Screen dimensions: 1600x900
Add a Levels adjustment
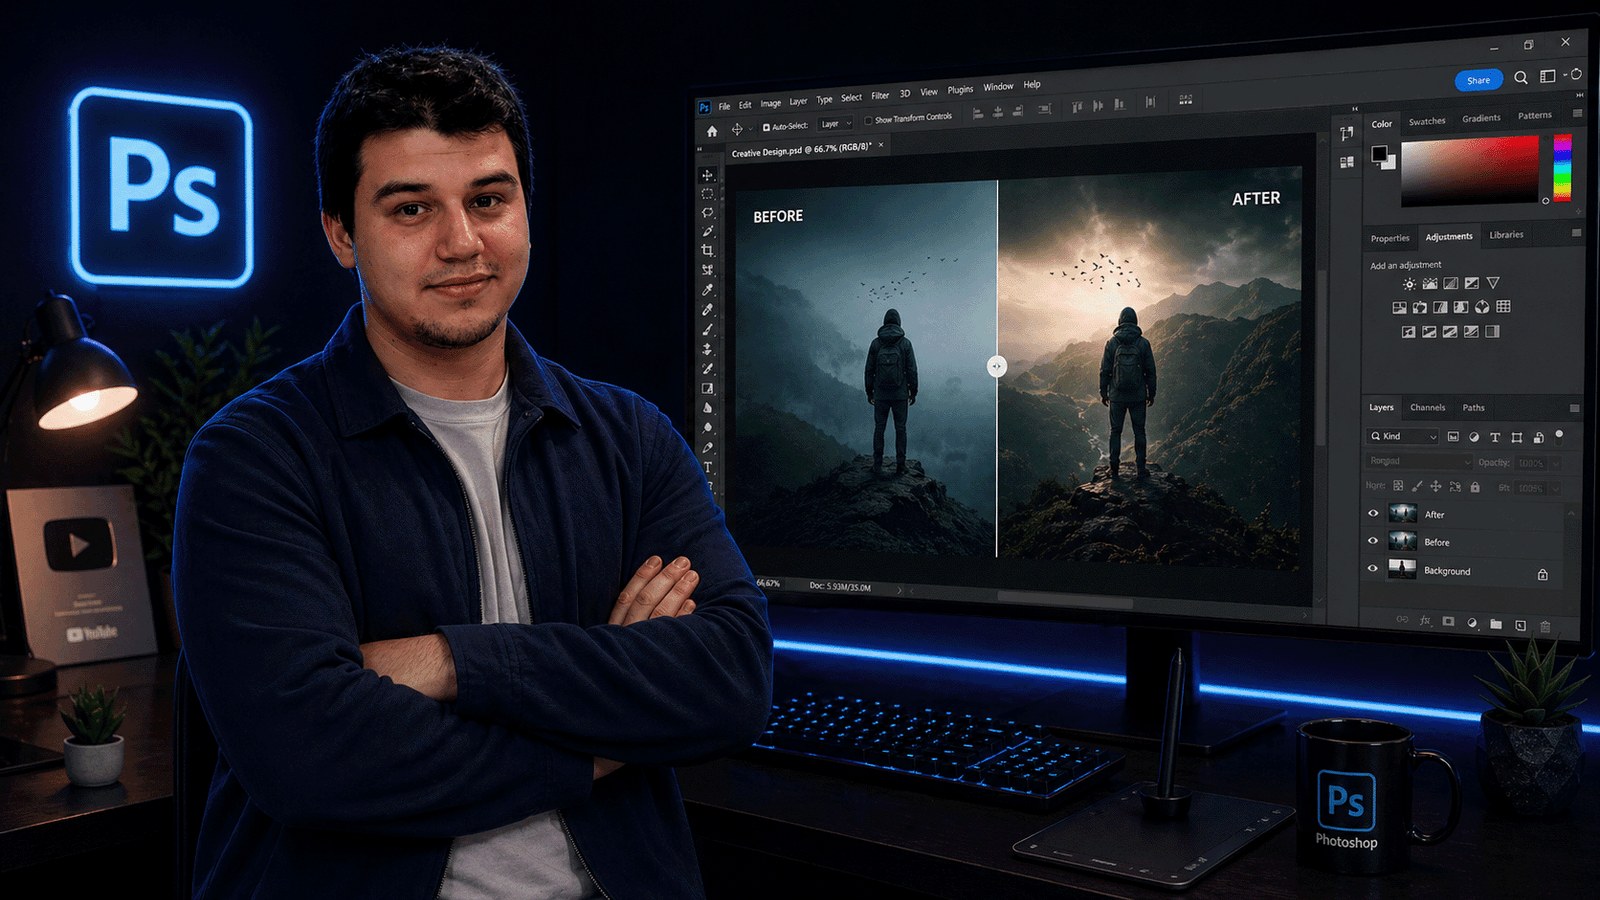[x=1430, y=284]
